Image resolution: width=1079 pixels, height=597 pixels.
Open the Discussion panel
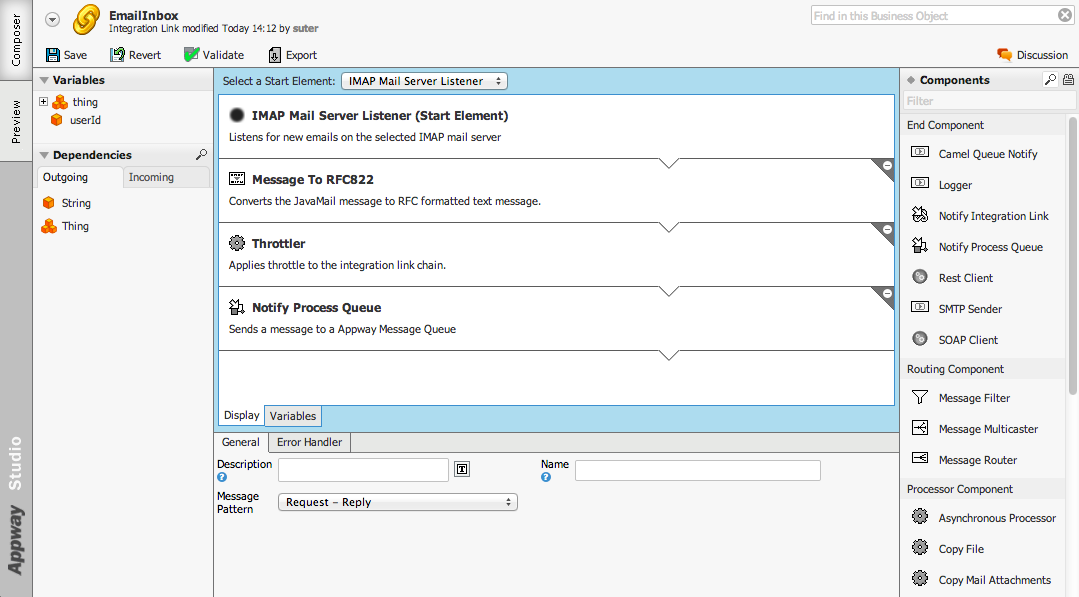tap(1032, 55)
